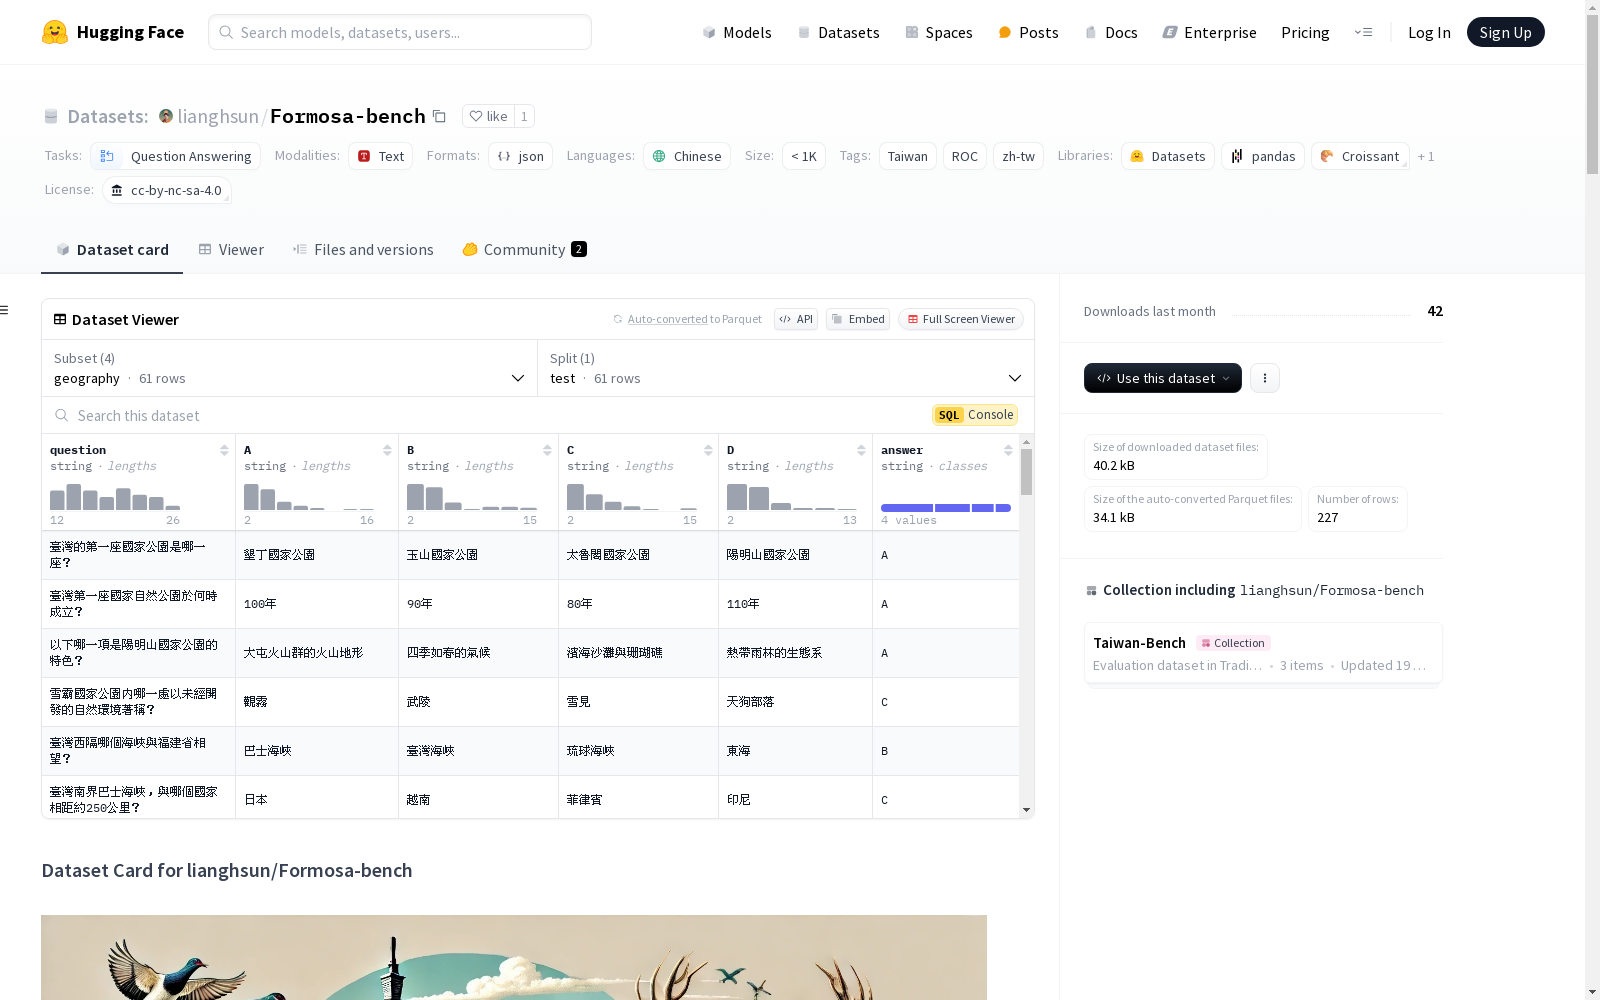The width and height of the screenshot is (1600, 1000).
Task: Switch to the Viewer tab
Action: coord(231,250)
